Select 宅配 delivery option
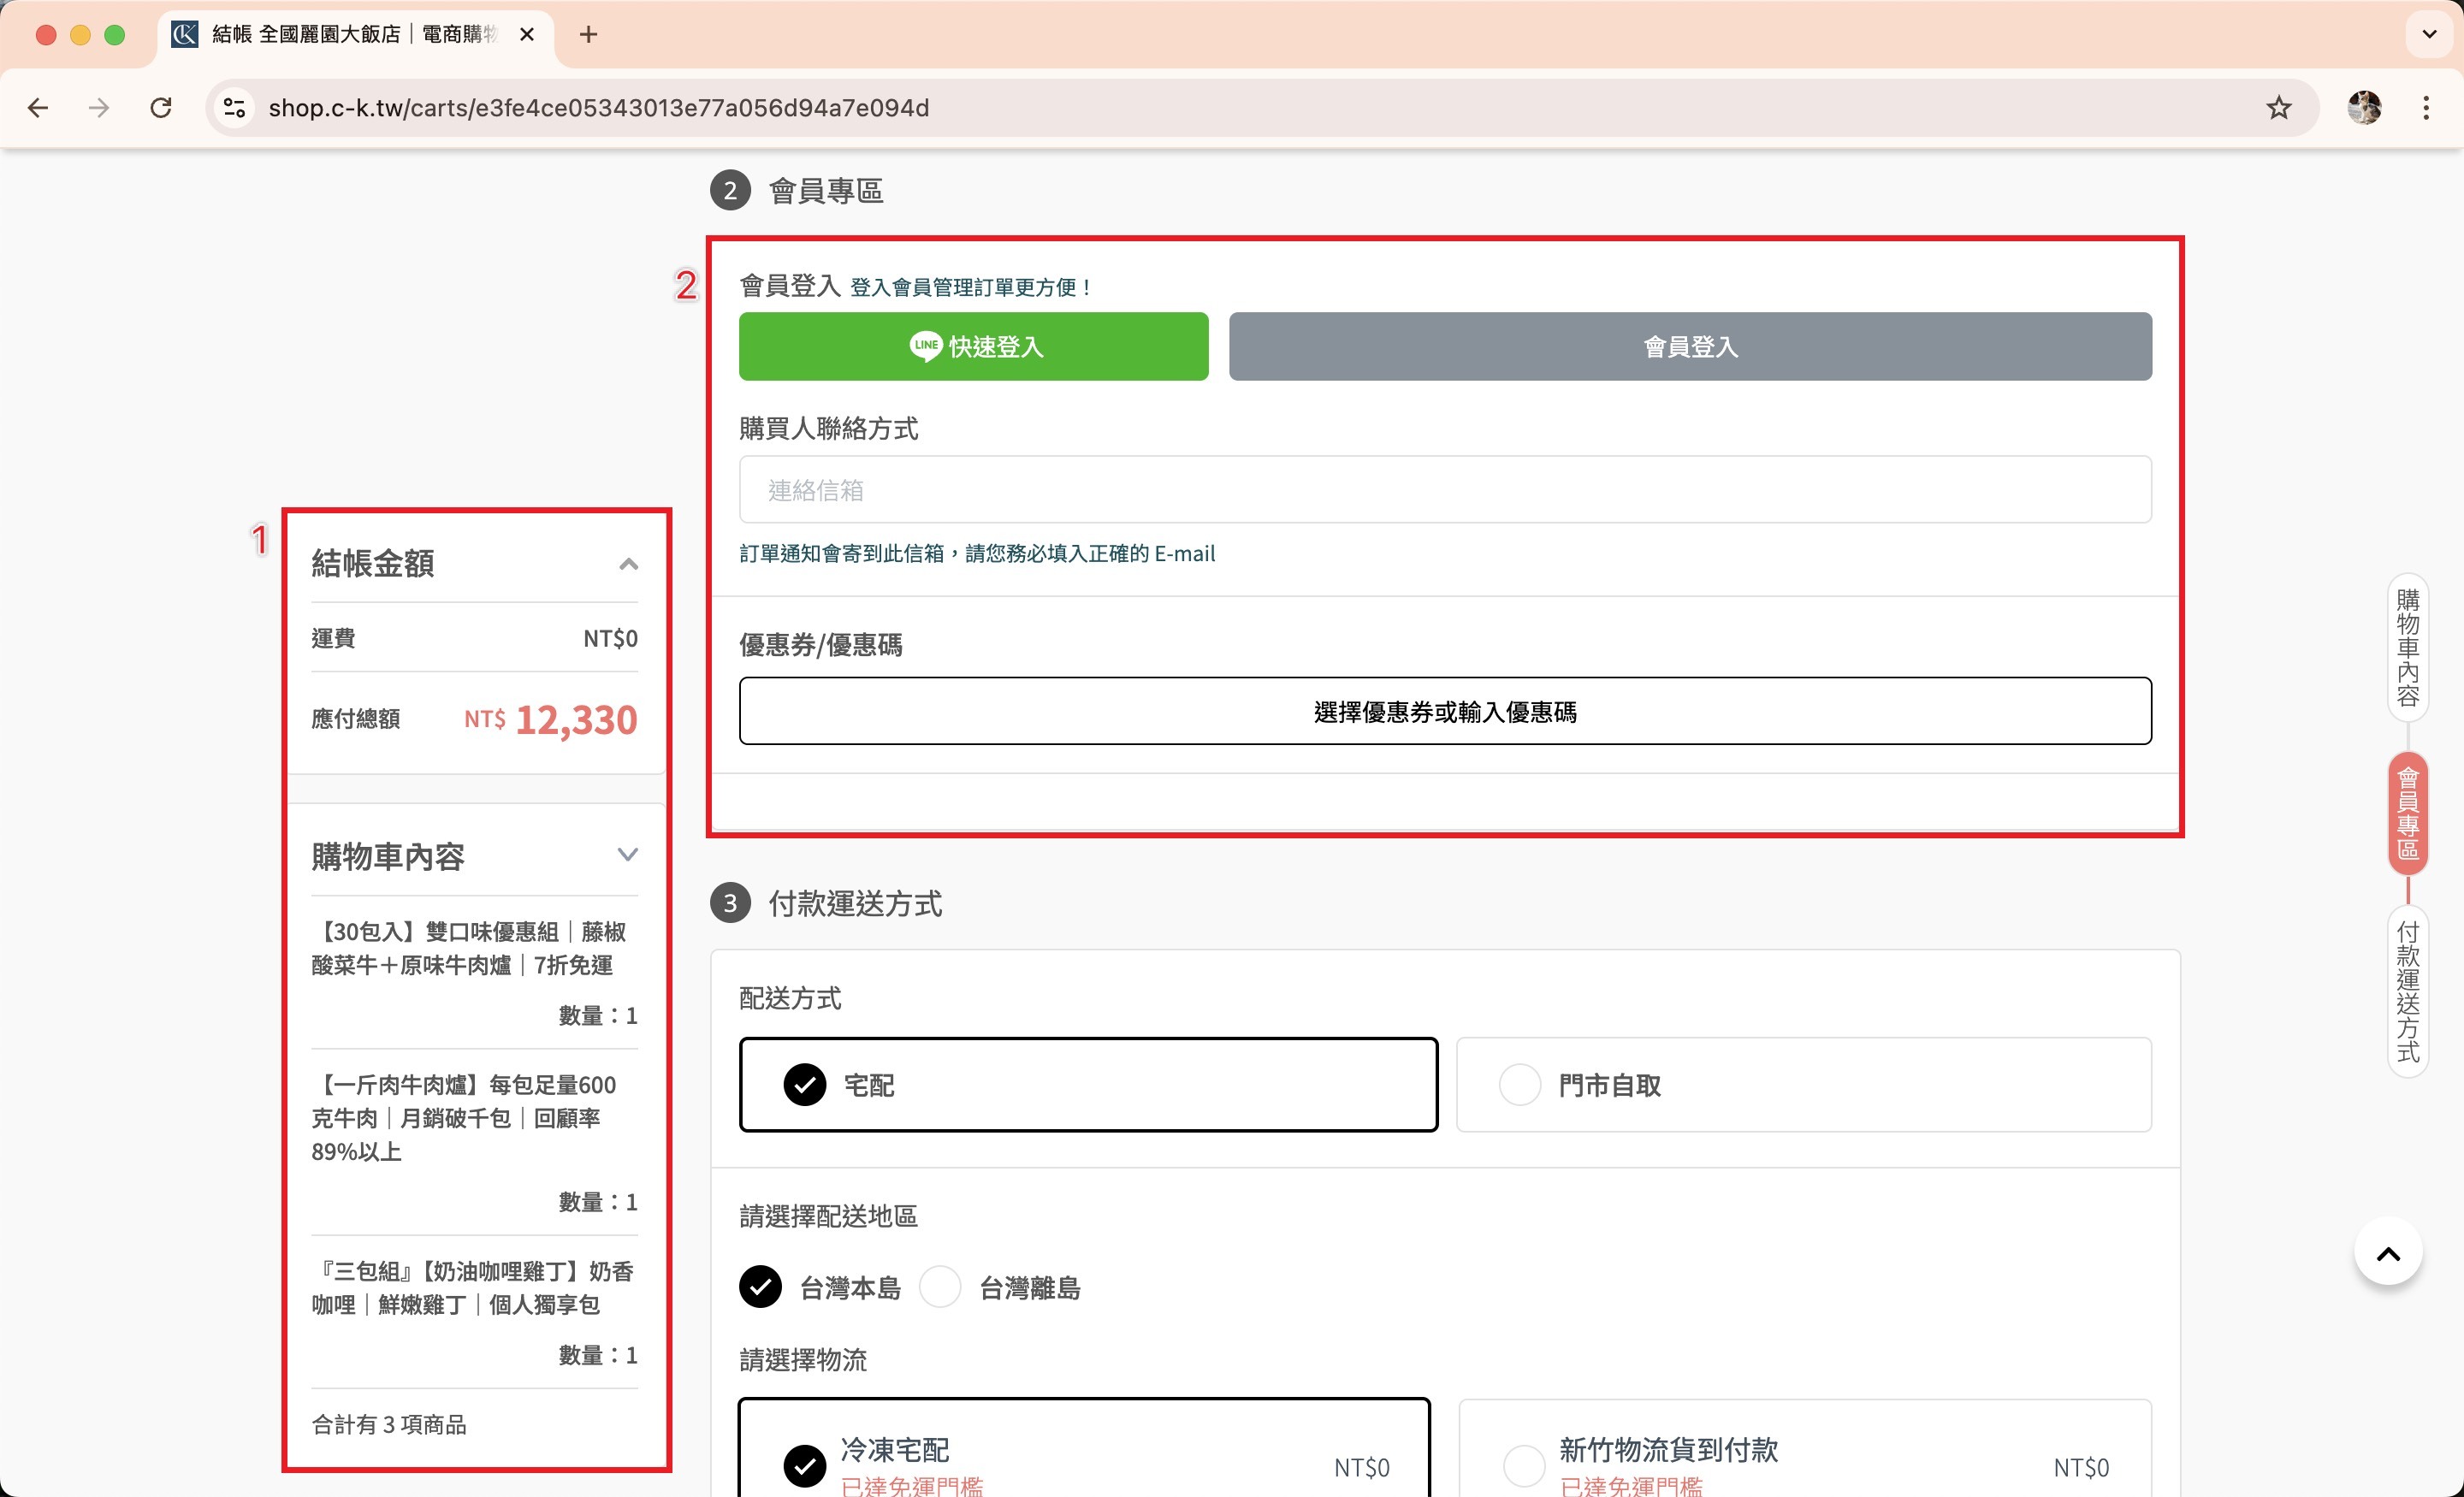This screenshot has width=2464, height=1497. point(1088,1084)
